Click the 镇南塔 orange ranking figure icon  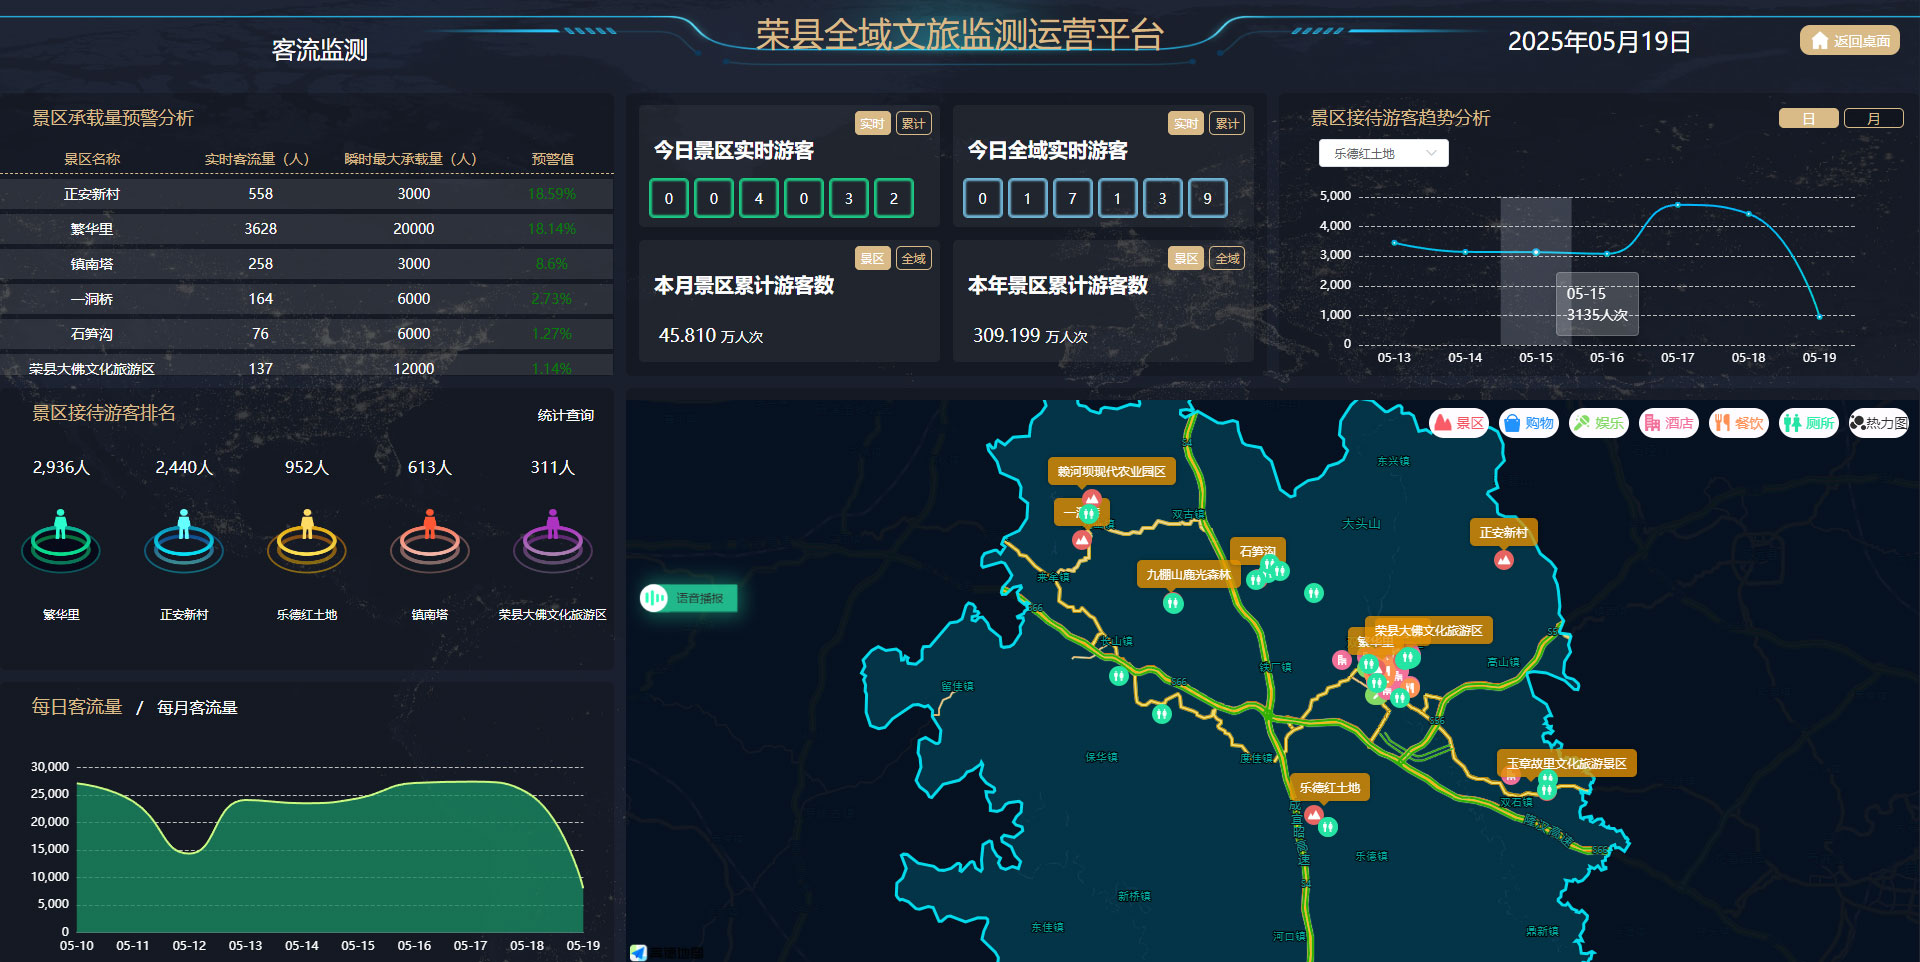pos(430,540)
